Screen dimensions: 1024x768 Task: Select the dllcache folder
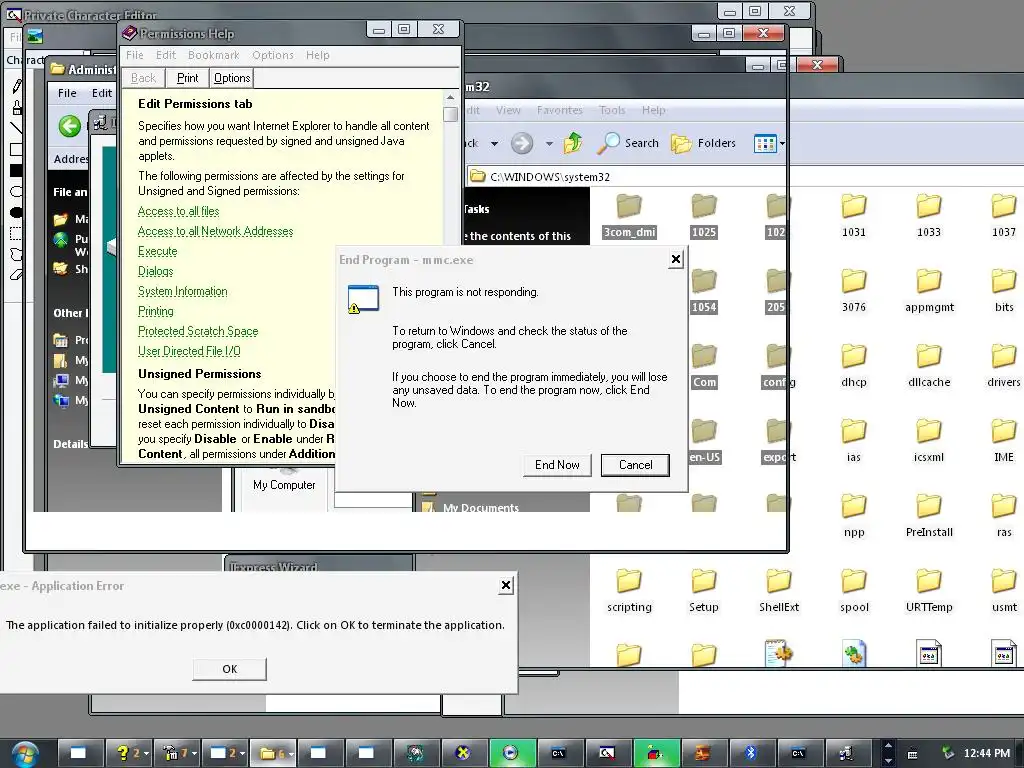929,366
